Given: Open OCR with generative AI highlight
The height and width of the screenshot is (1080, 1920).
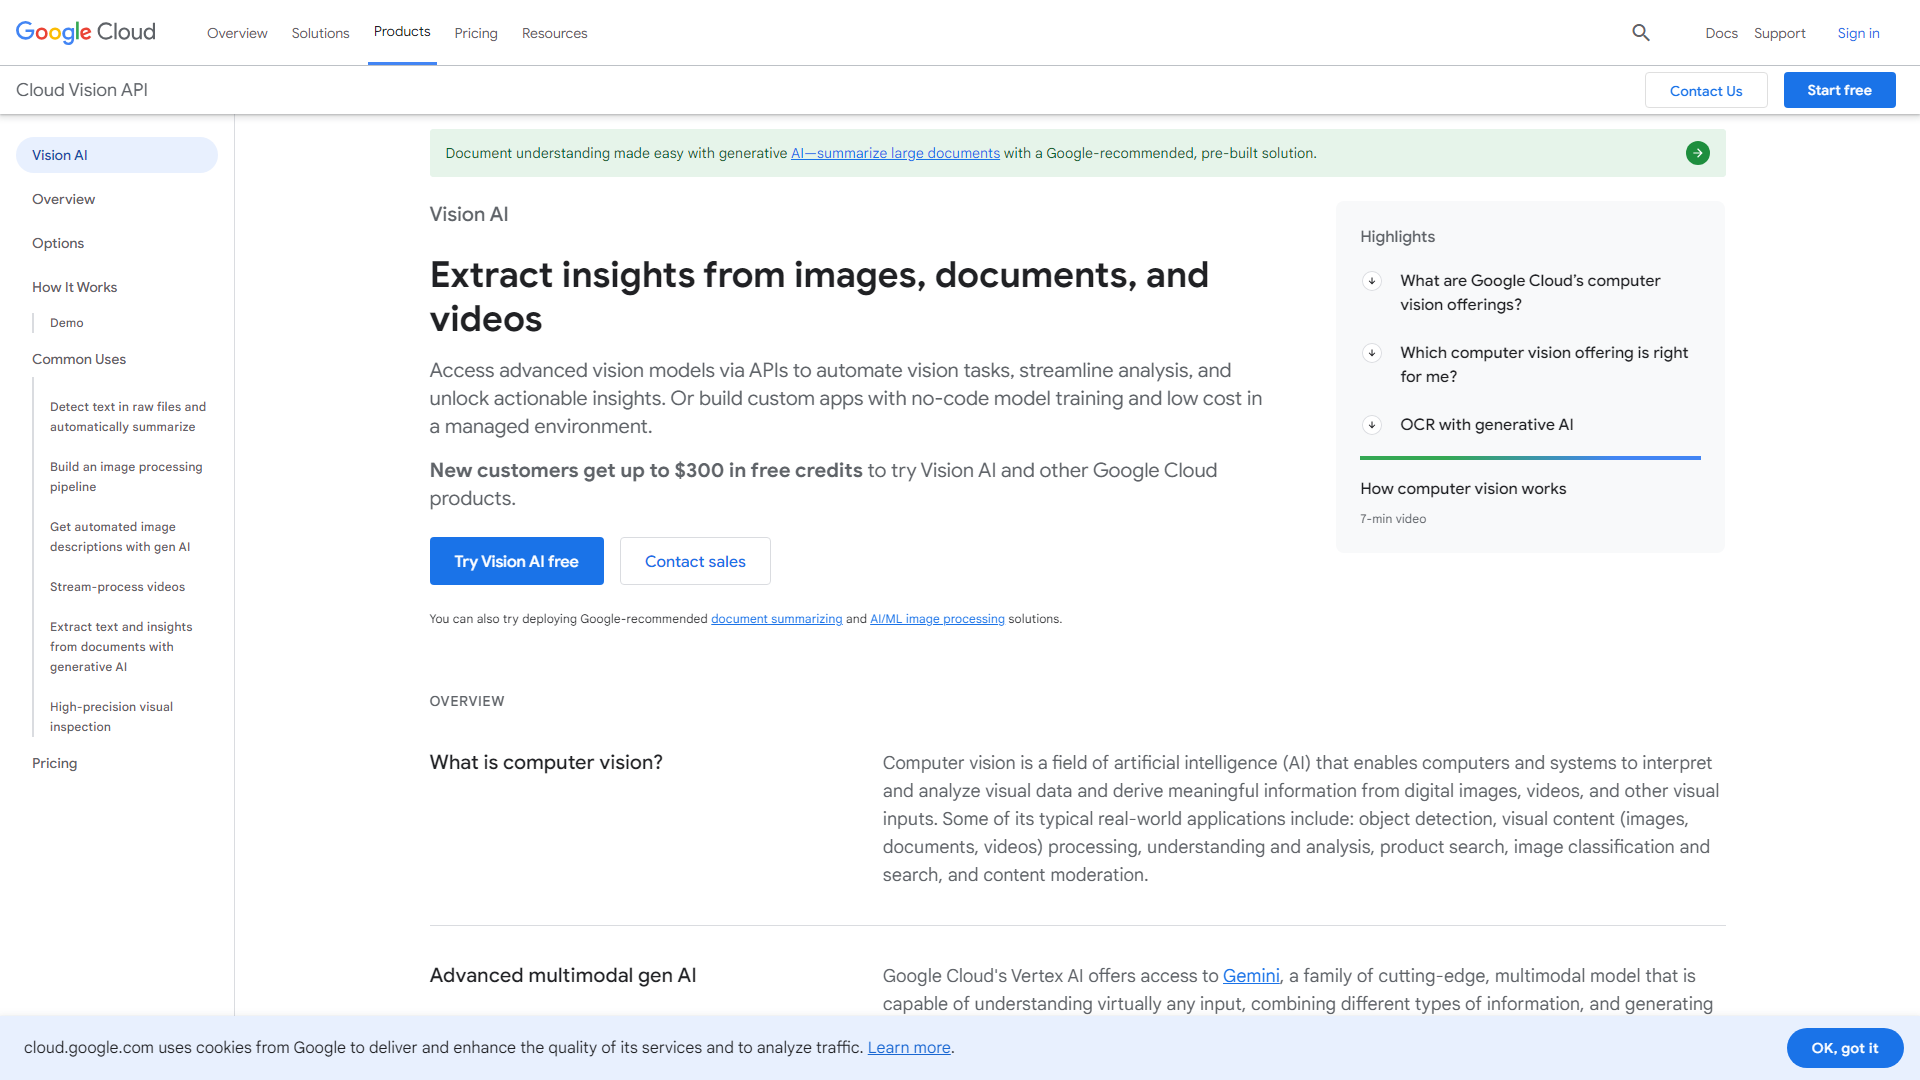Looking at the screenshot, I should pos(1486,425).
